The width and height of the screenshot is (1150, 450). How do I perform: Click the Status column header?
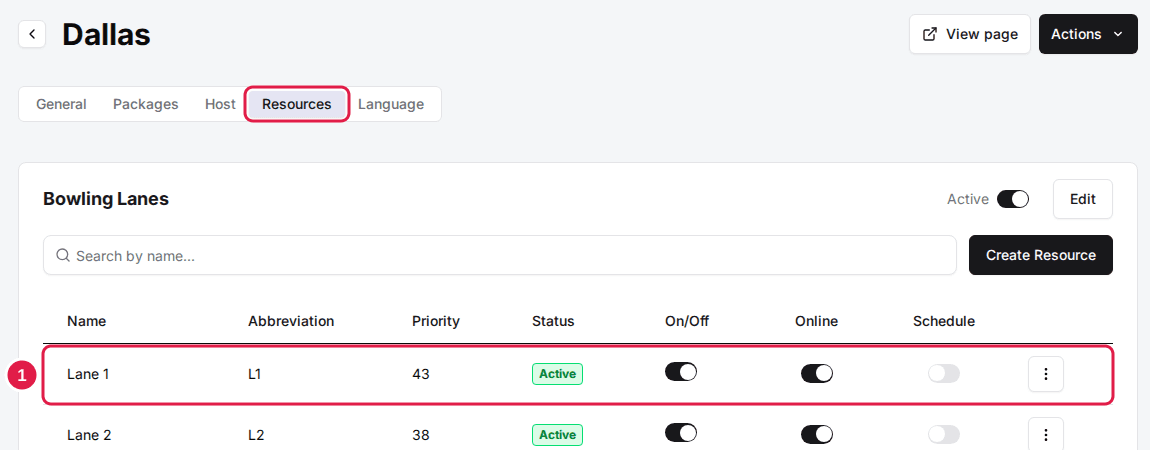click(553, 321)
